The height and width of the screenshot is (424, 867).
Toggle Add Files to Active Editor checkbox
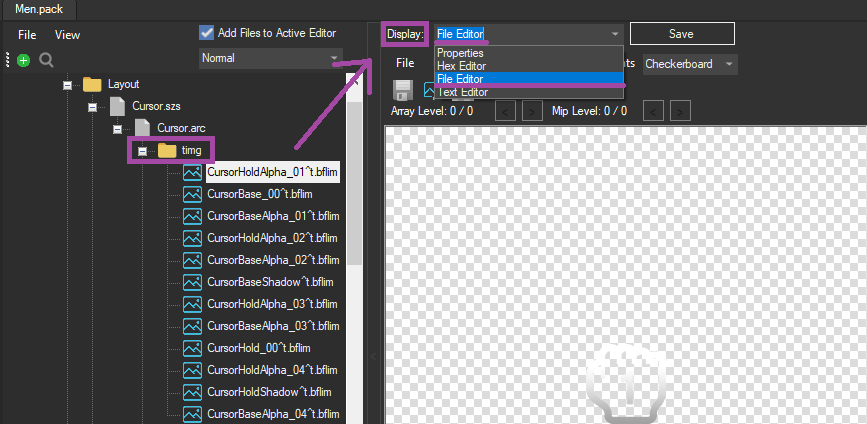207,33
